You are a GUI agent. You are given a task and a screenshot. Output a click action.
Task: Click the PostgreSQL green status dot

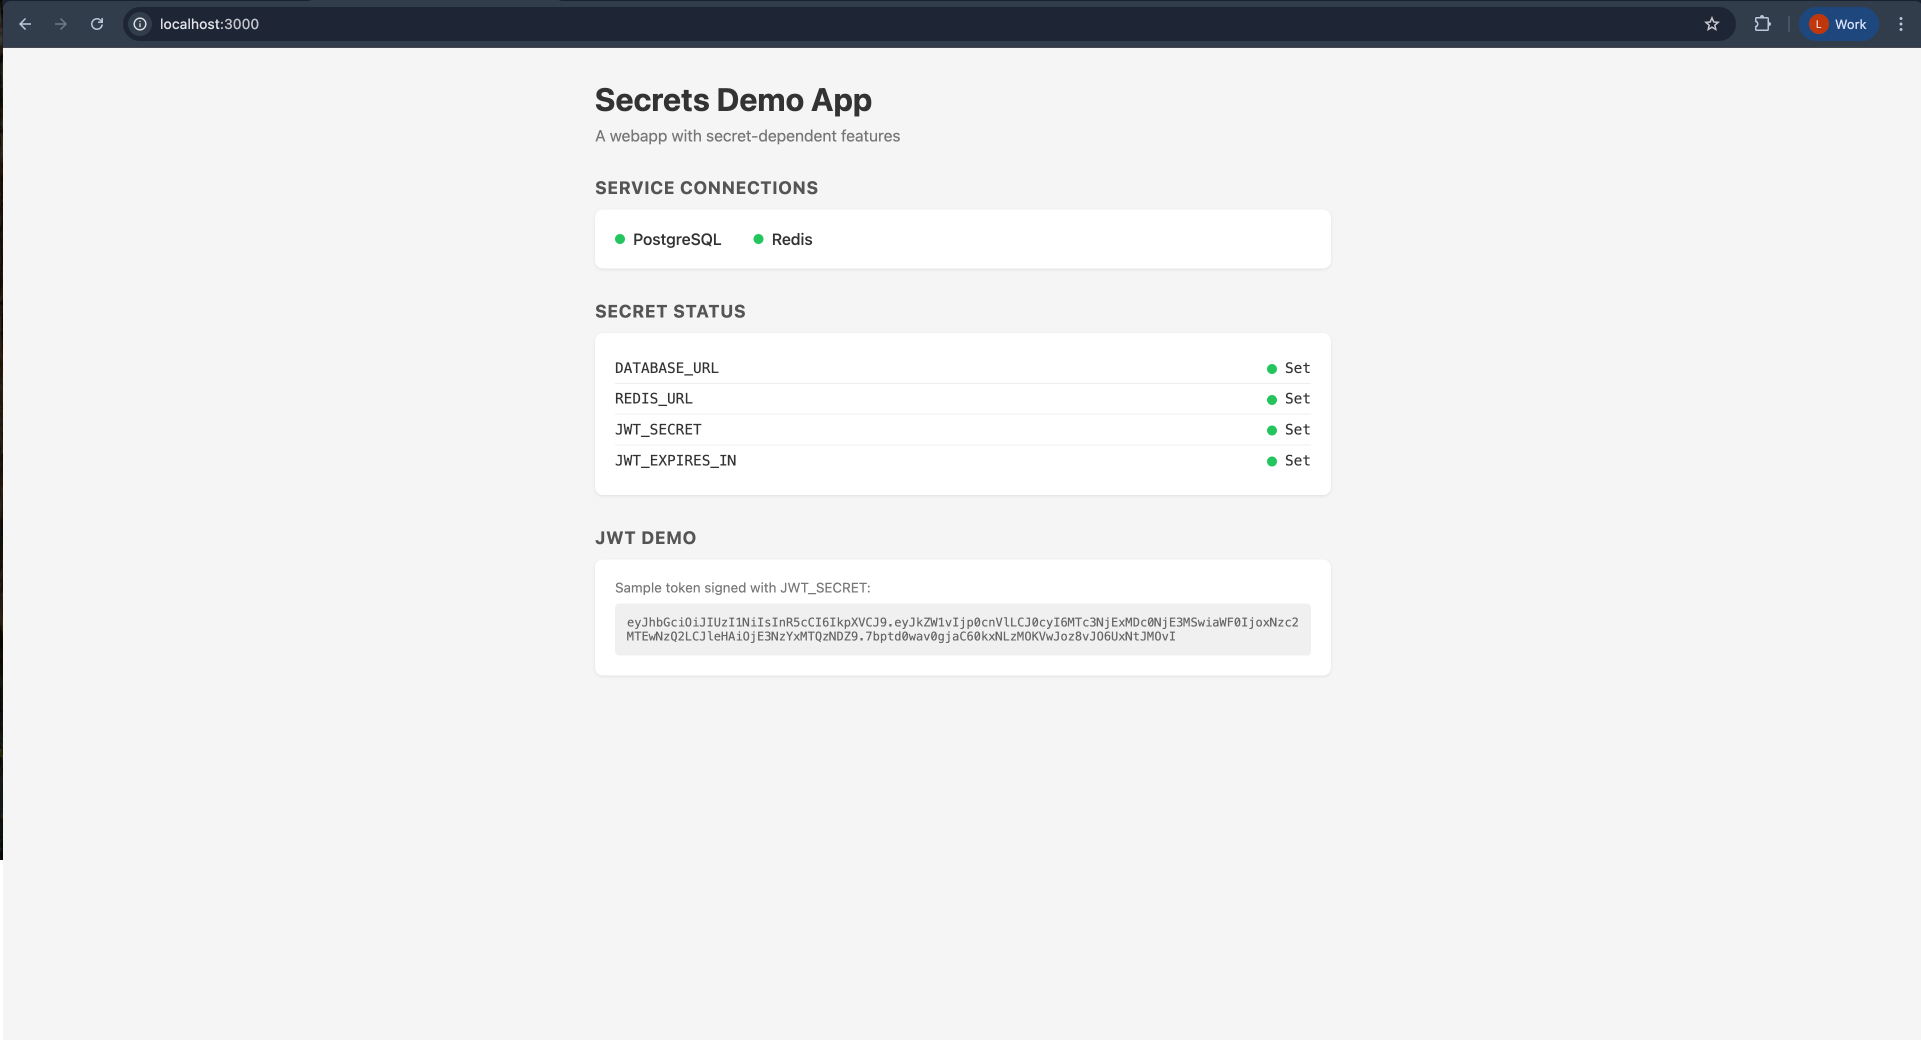pyautogui.click(x=621, y=239)
